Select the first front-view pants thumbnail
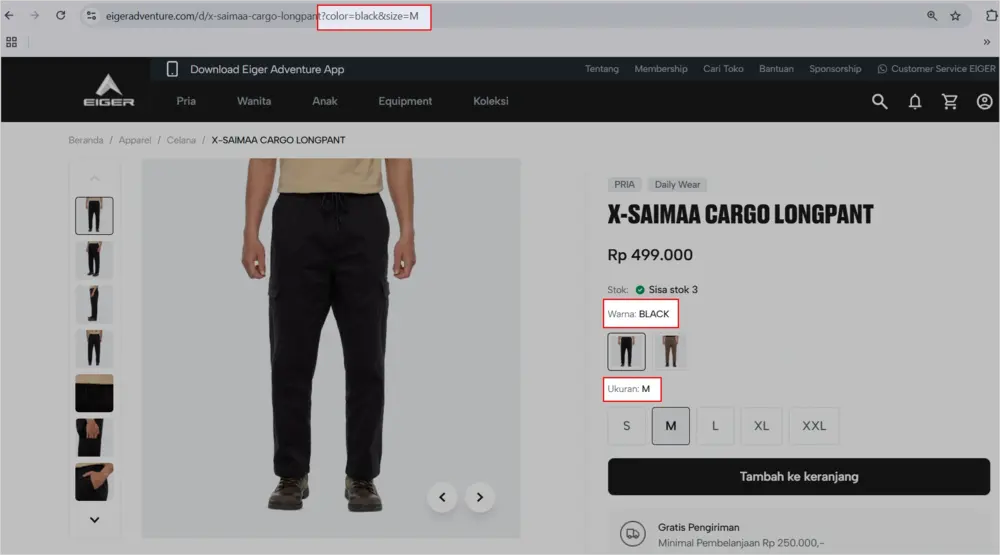The height and width of the screenshot is (555, 1000). pos(94,216)
